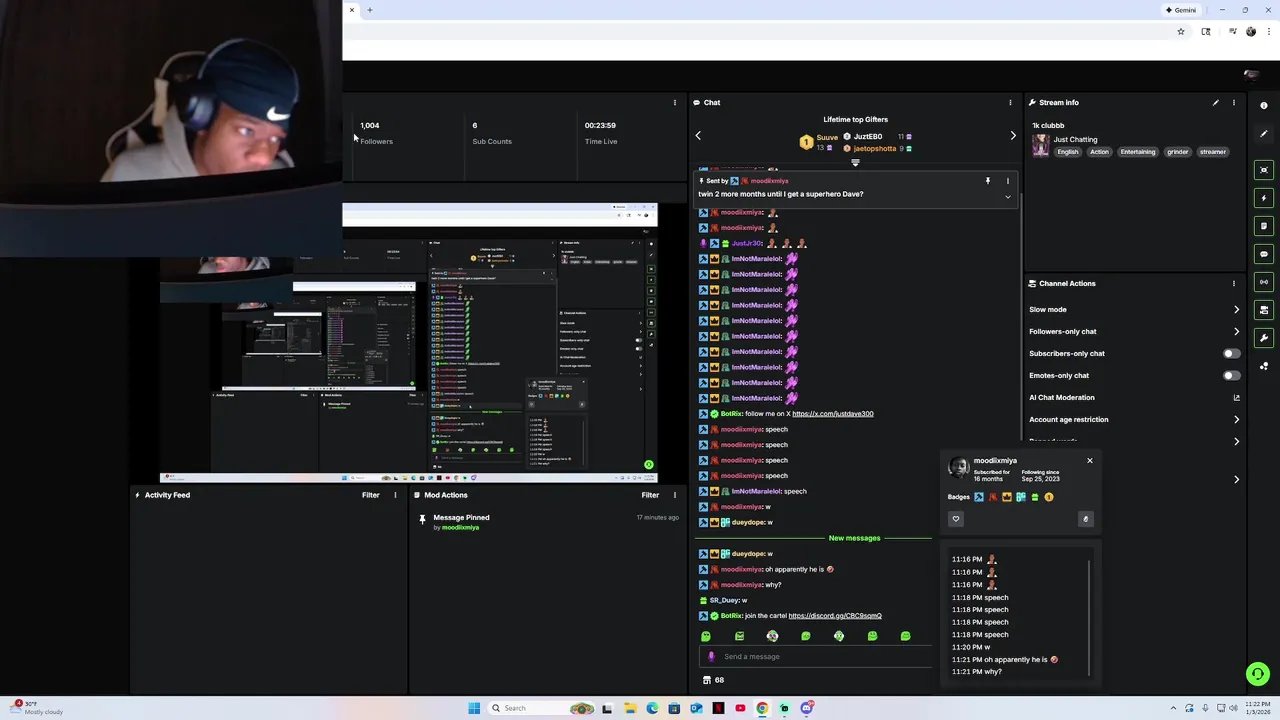The height and width of the screenshot is (720, 1280).
Task: Click the mute icon on moodiixmiya user card
Action: pyautogui.click(x=1085, y=519)
